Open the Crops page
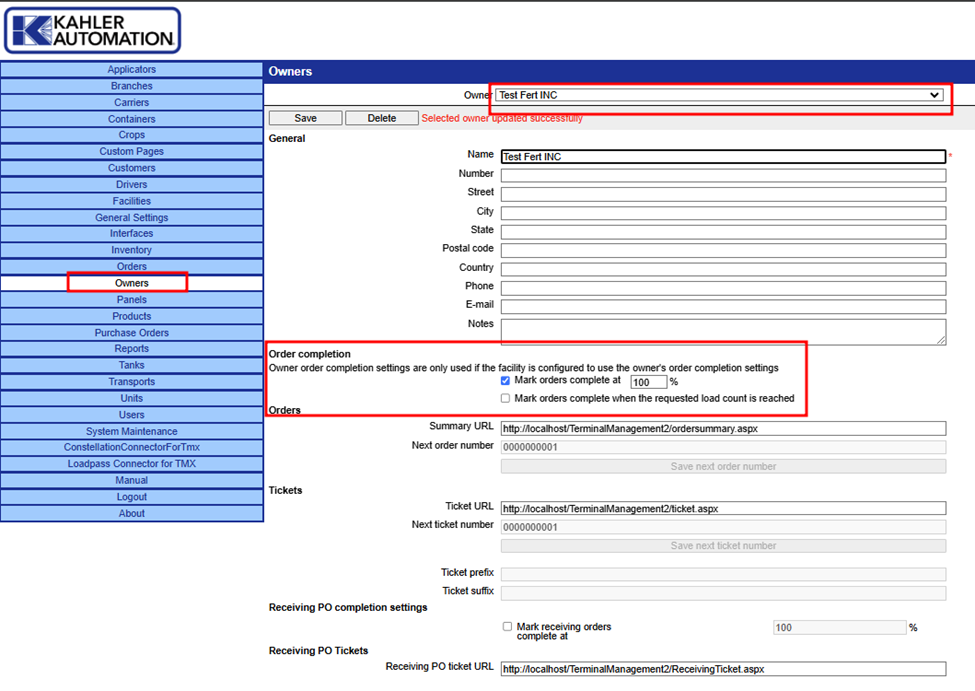 pyautogui.click(x=131, y=135)
